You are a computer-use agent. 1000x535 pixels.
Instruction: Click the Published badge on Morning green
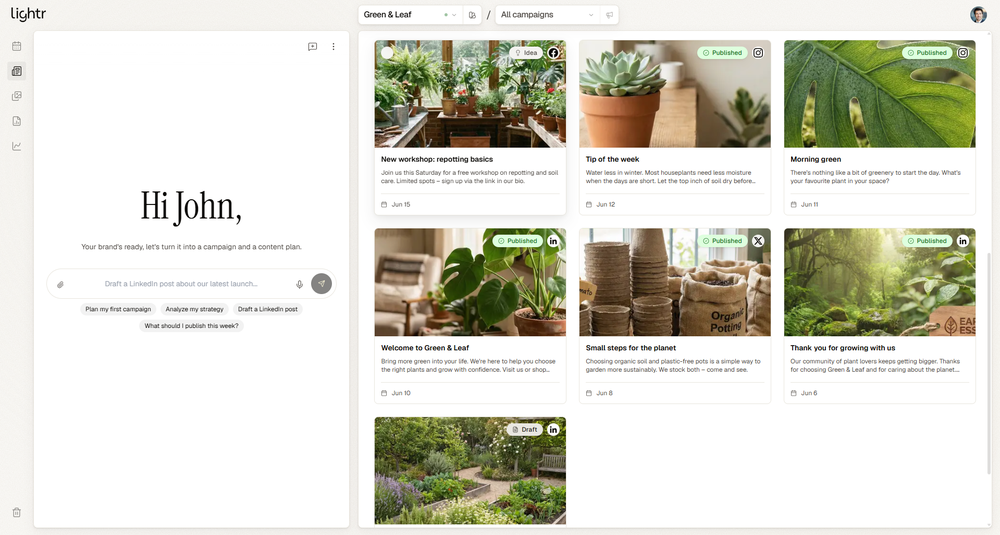coord(927,53)
